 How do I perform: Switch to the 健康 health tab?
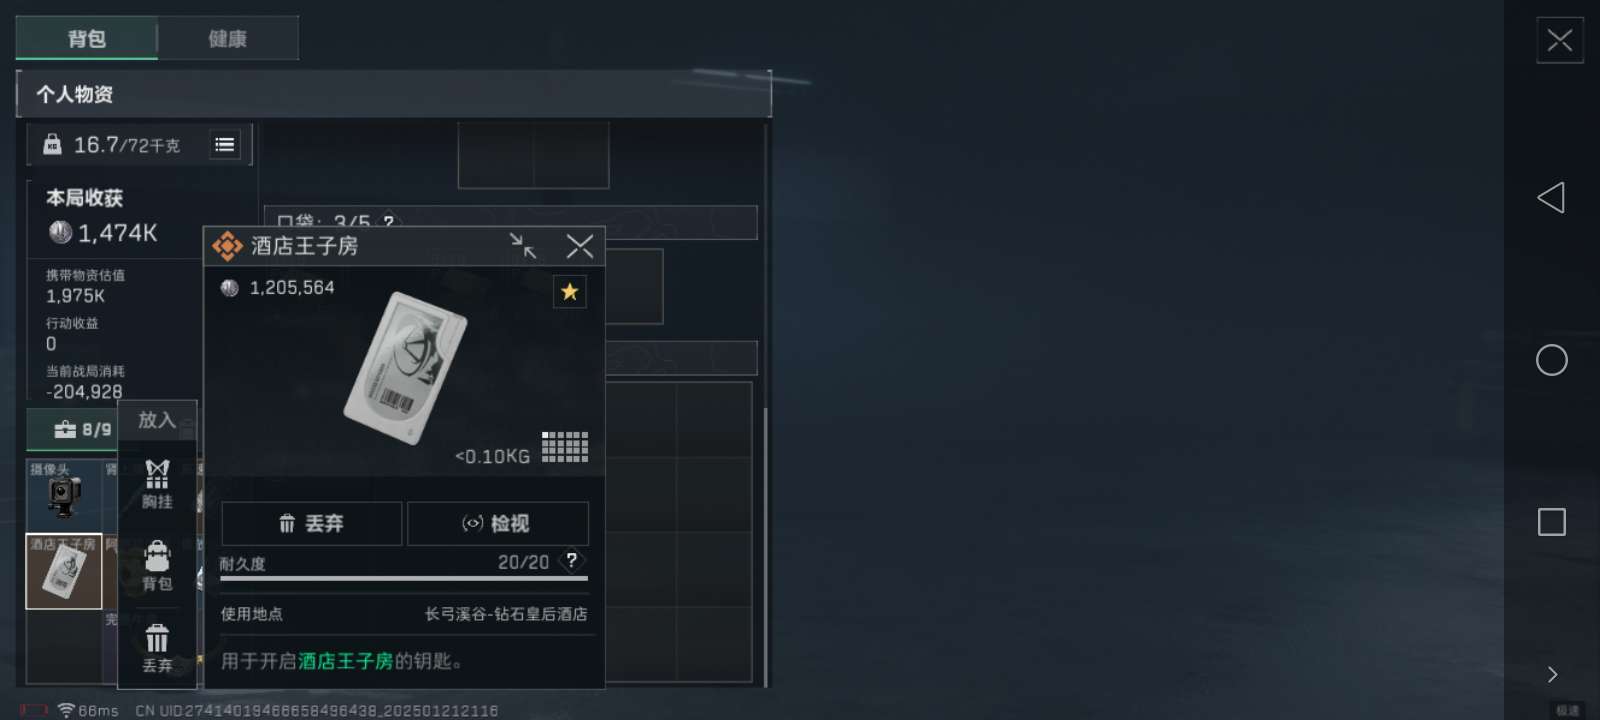tap(228, 39)
